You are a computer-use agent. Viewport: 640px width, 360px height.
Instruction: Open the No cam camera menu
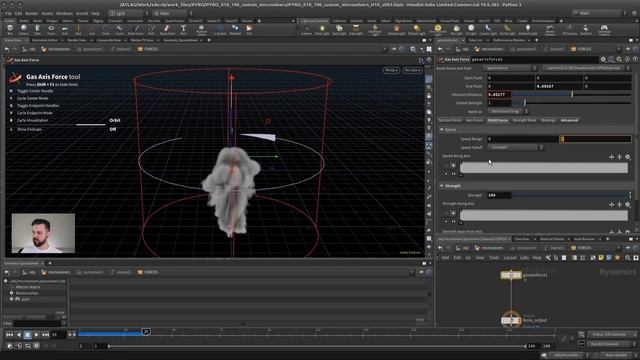[x=412, y=70]
